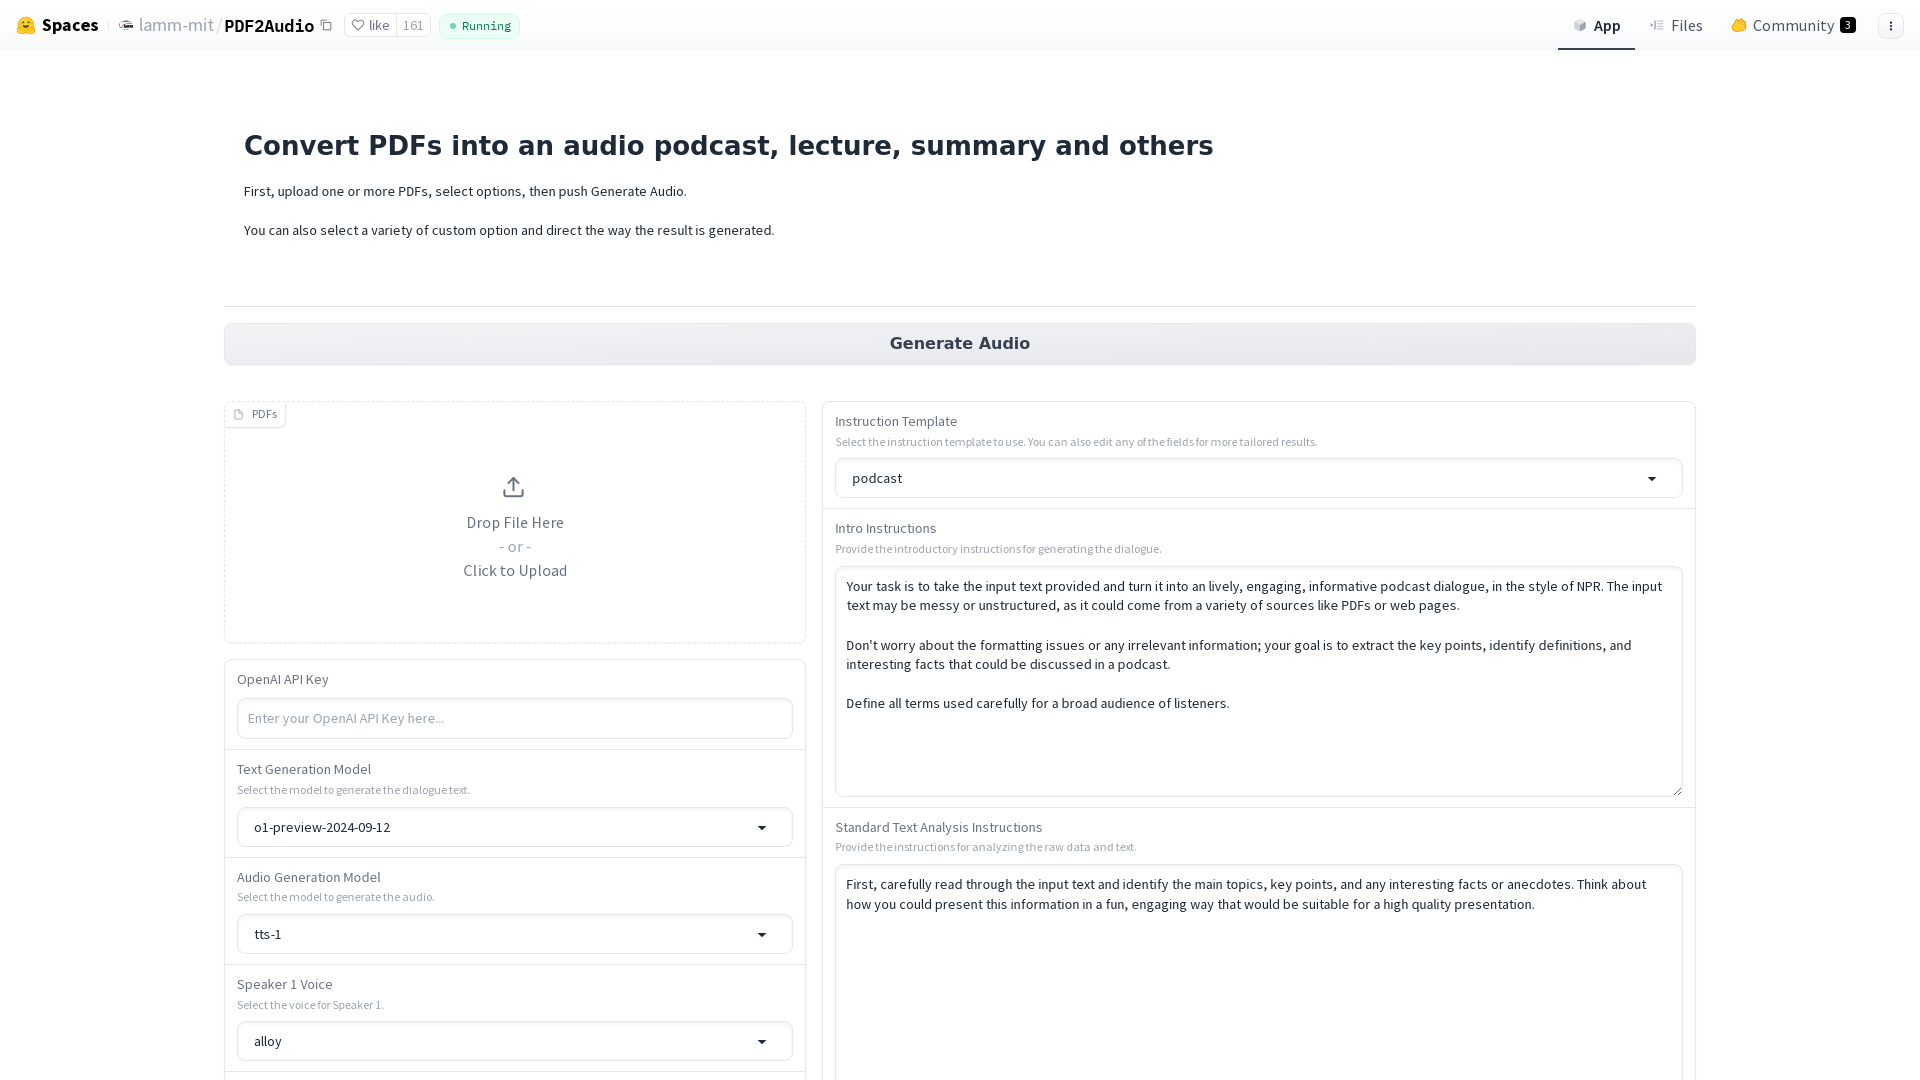
Task: Copy the space name with copy icon
Action: pyautogui.click(x=326, y=25)
